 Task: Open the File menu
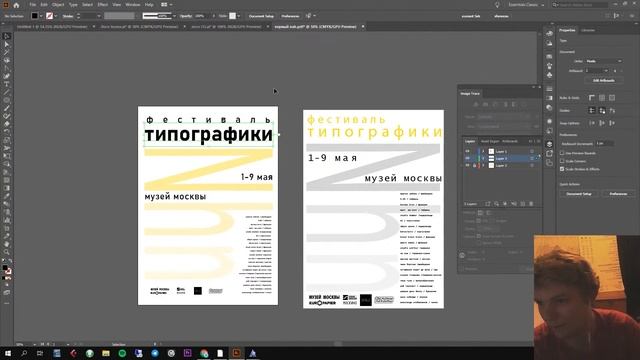point(32,5)
